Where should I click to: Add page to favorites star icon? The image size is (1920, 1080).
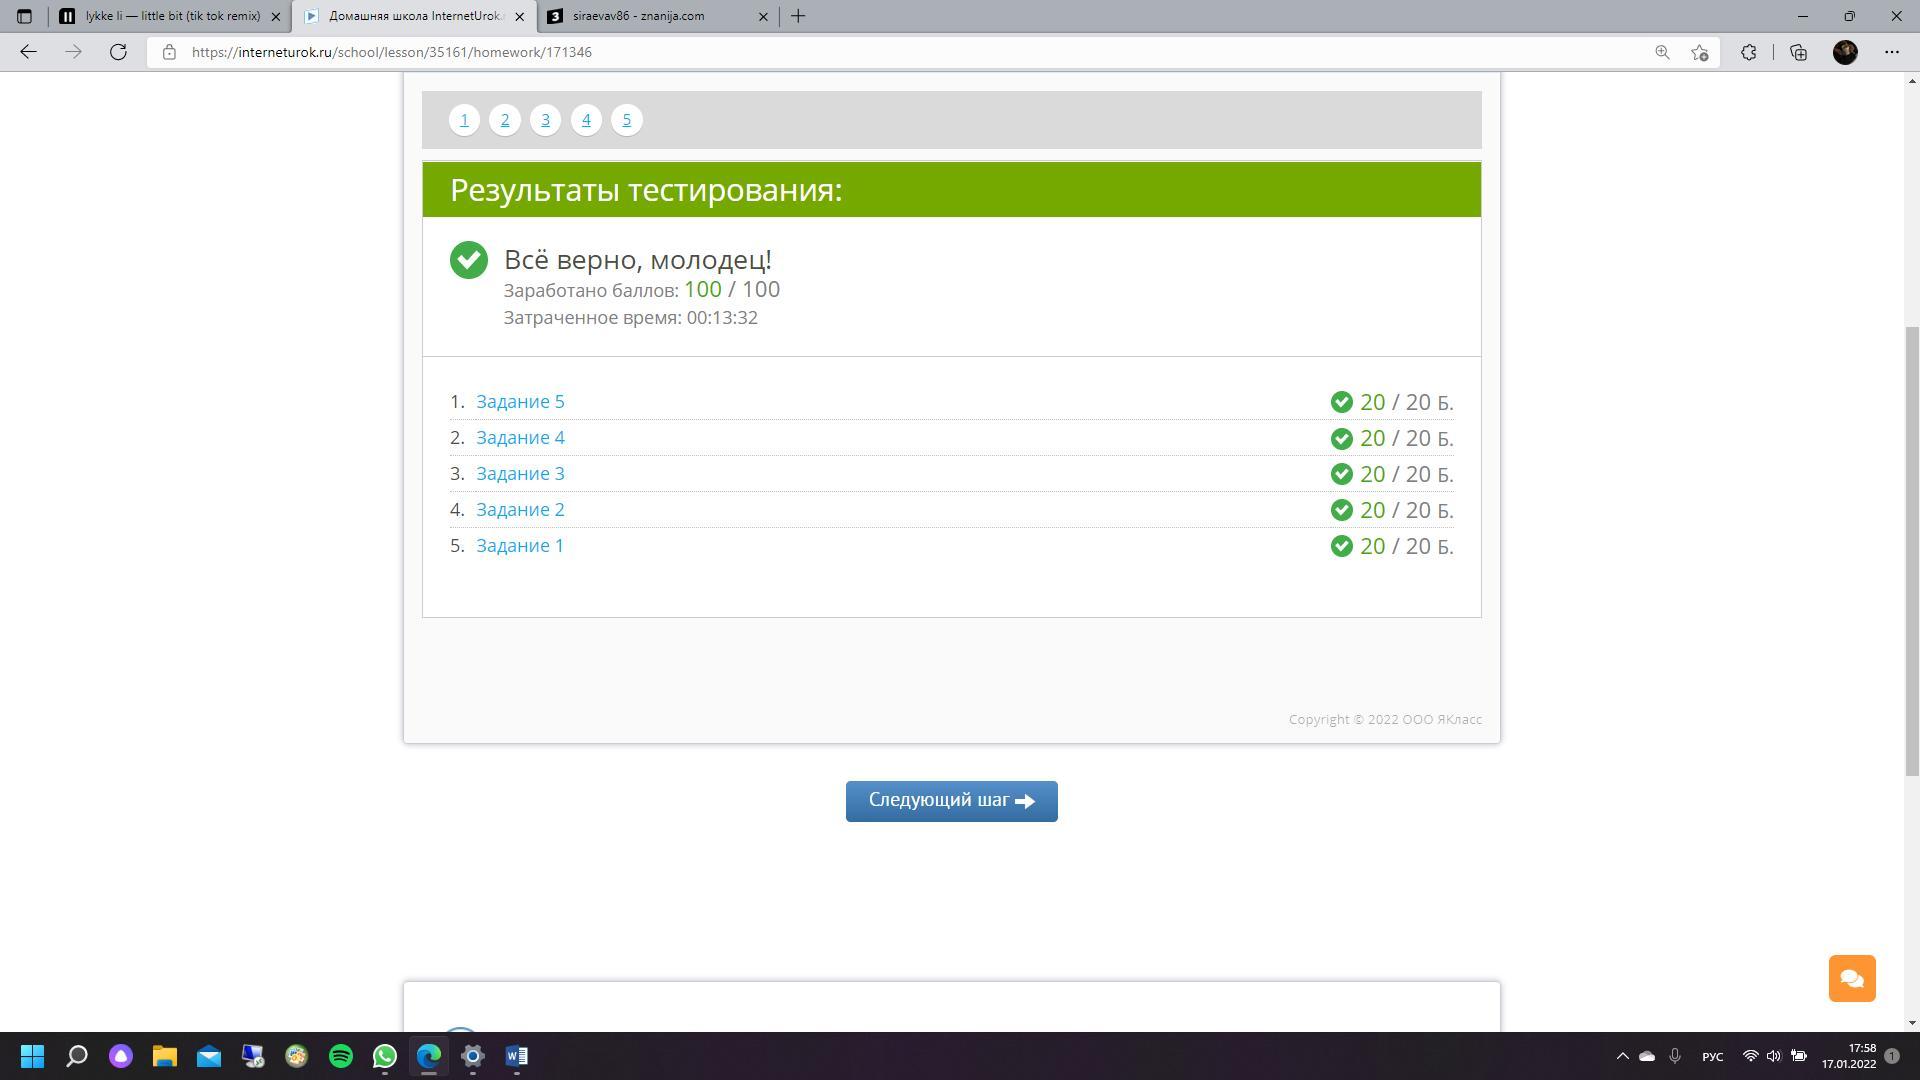(x=1699, y=52)
